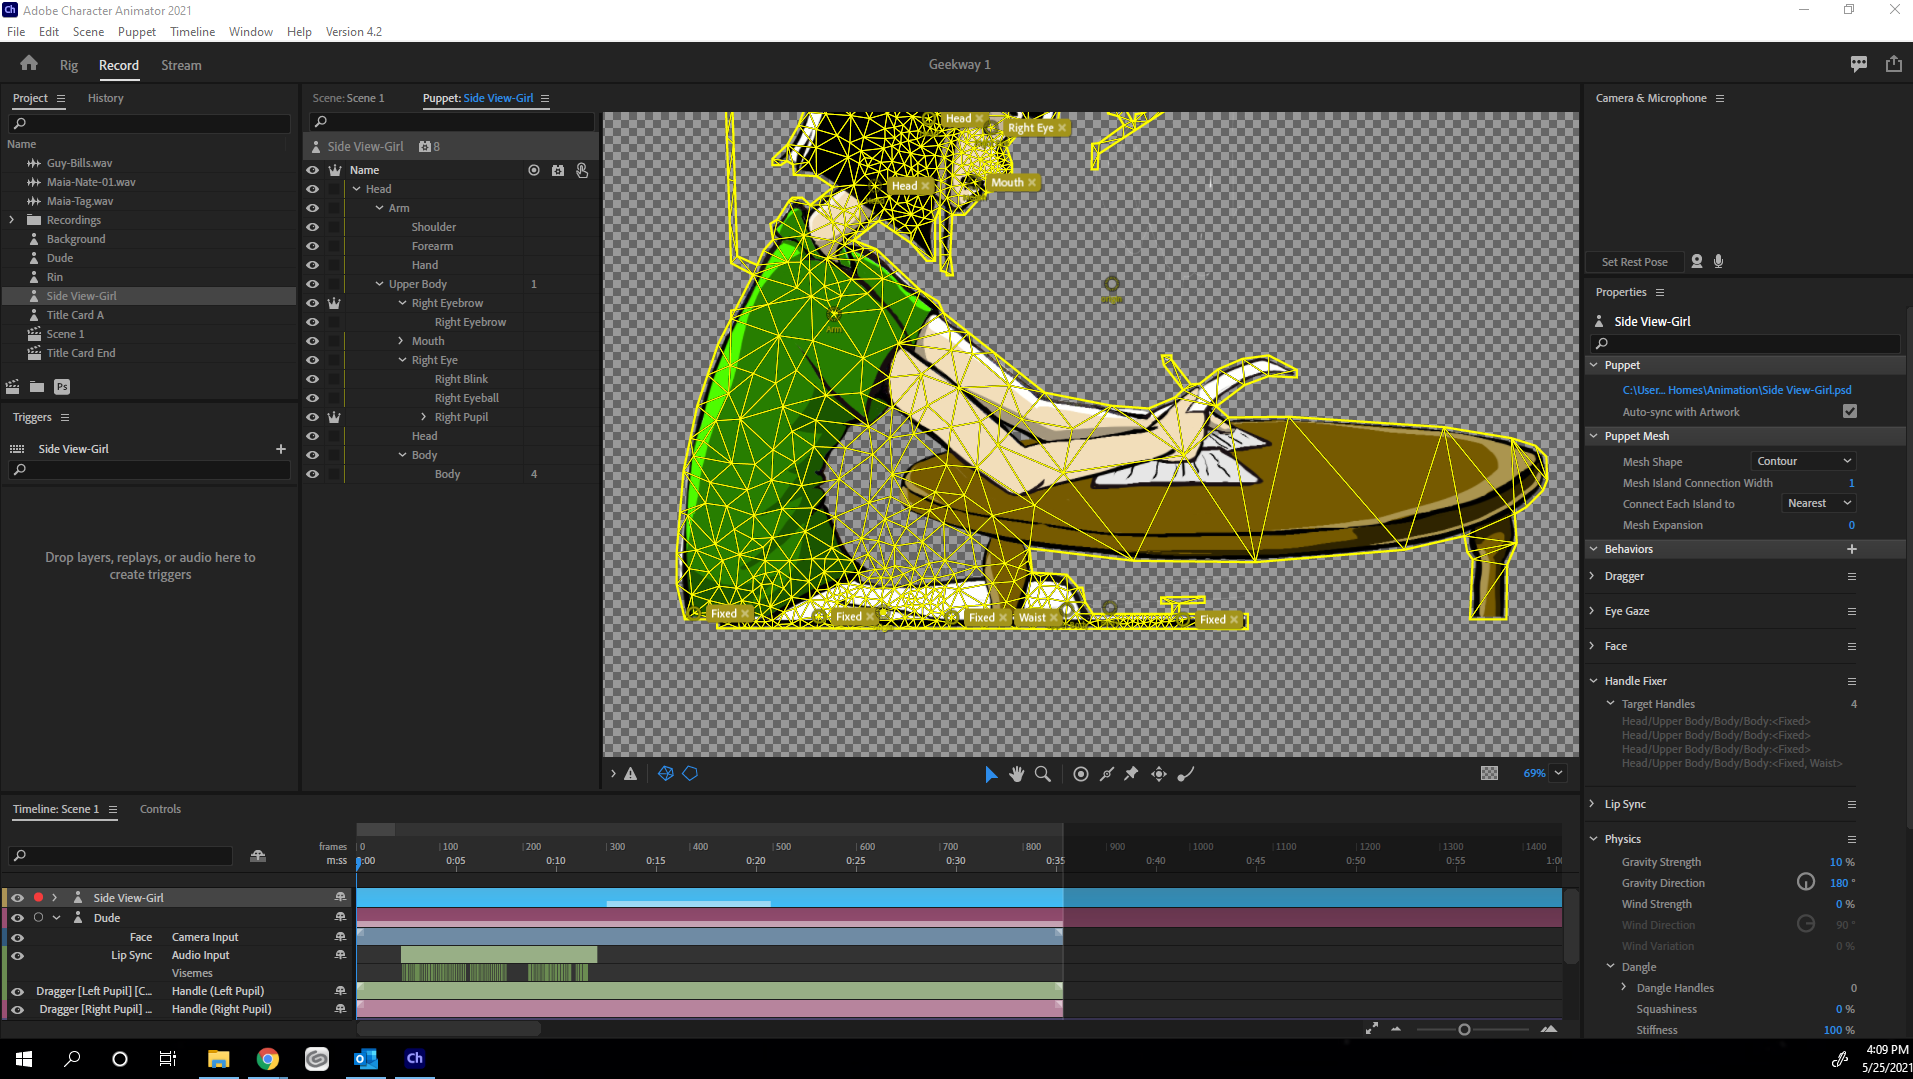
Task: Select the Hand tool in the puppet toolbar
Action: (x=1017, y=774)
